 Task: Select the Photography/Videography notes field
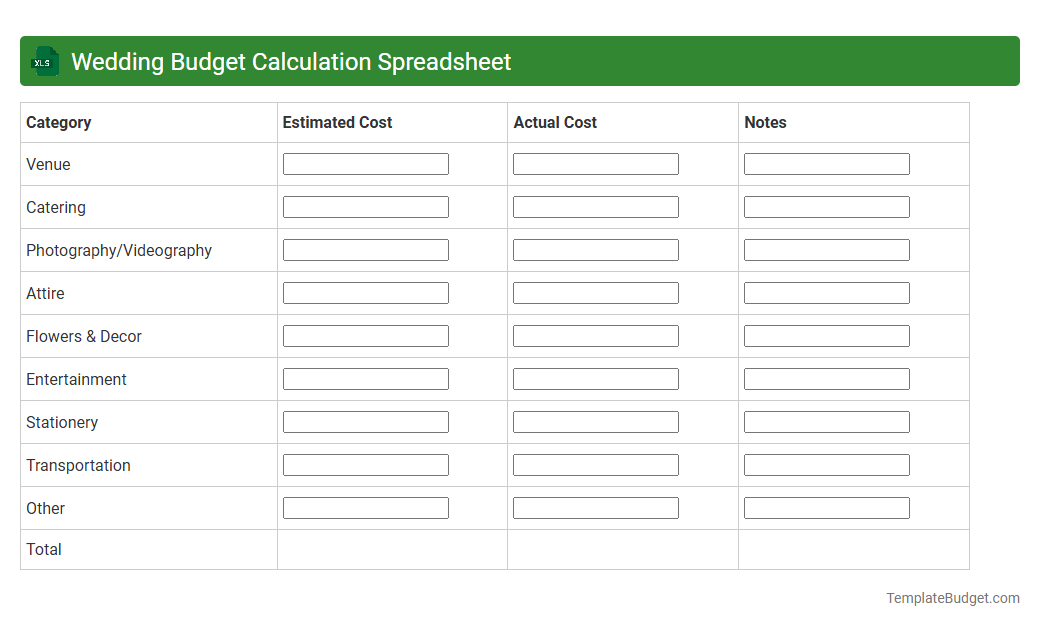pos(826,249)
